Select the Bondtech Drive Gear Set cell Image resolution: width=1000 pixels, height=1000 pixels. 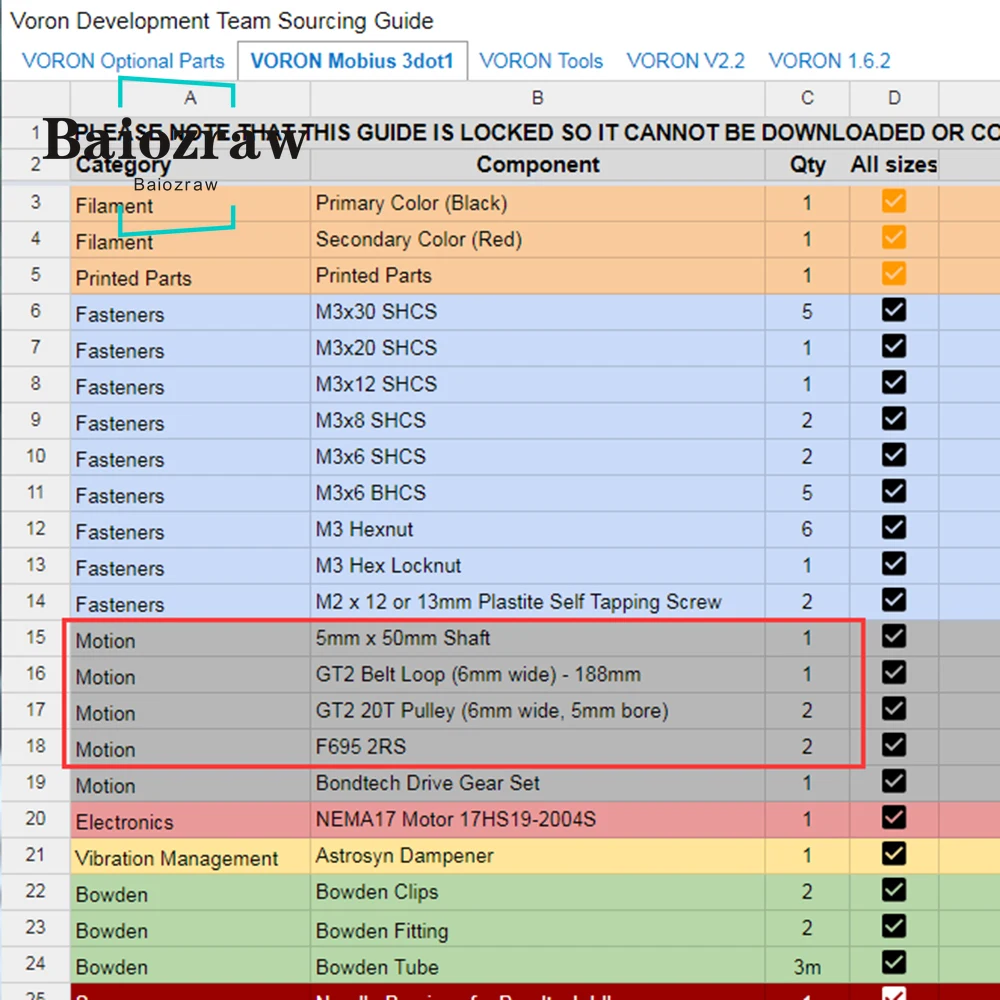[538, 783]
